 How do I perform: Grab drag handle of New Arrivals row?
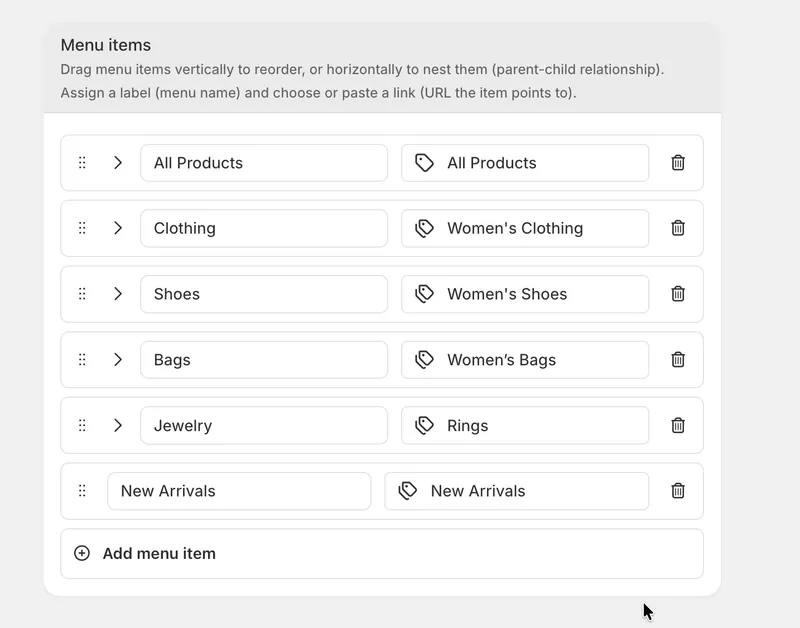click(x=82, y=491)
